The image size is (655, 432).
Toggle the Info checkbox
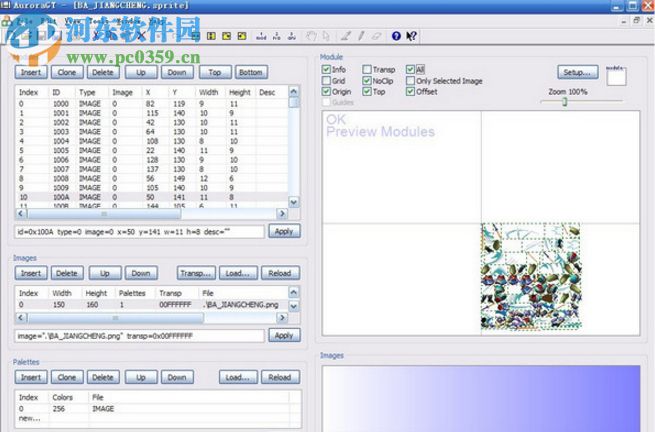(326, 69)
